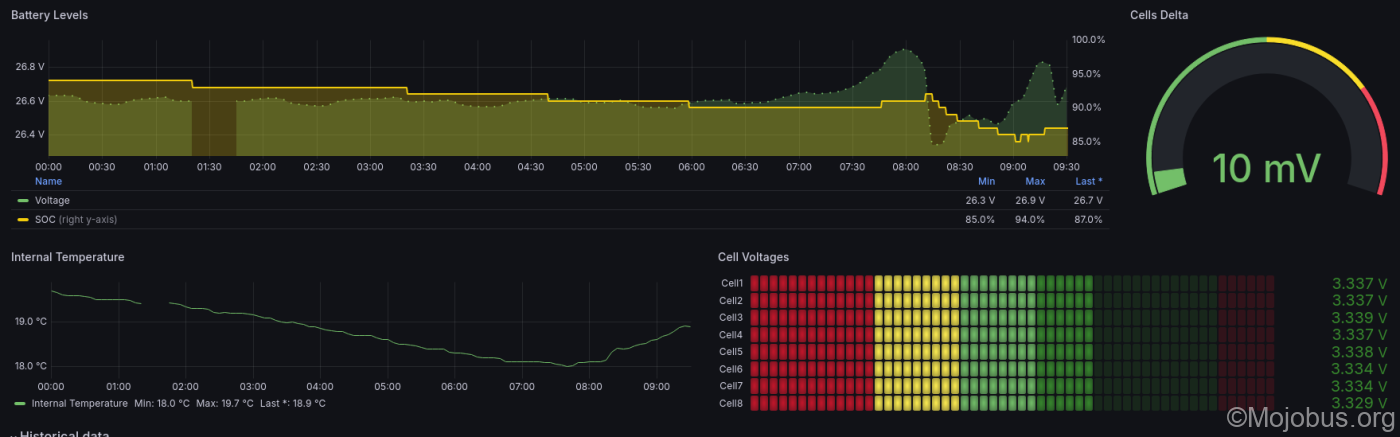Sort legend by the Last * column
Viewport: 1400px width, 437px height.
coord(1088,181)
